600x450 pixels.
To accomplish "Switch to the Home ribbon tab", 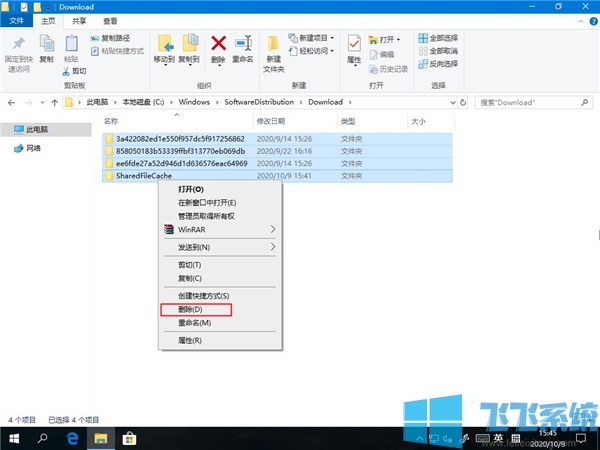I will 48,21.
